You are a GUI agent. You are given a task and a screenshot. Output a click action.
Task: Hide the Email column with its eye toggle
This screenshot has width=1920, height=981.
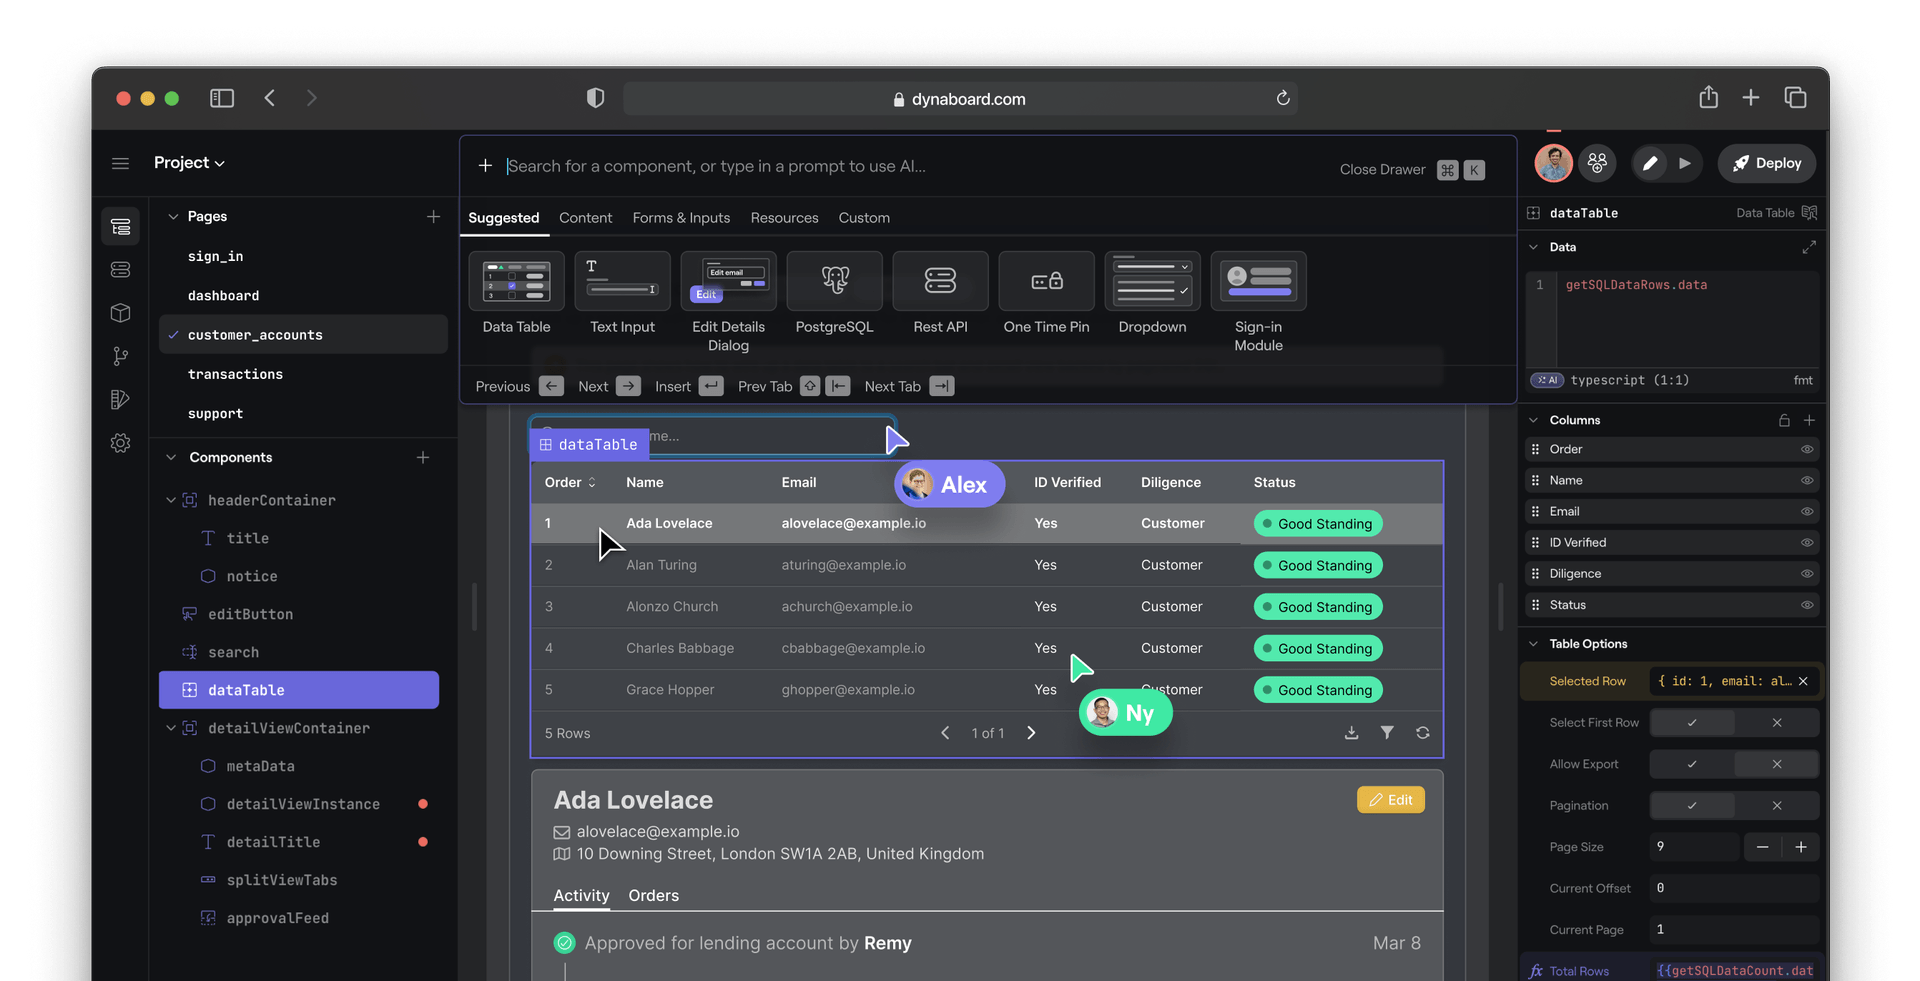1807,511
